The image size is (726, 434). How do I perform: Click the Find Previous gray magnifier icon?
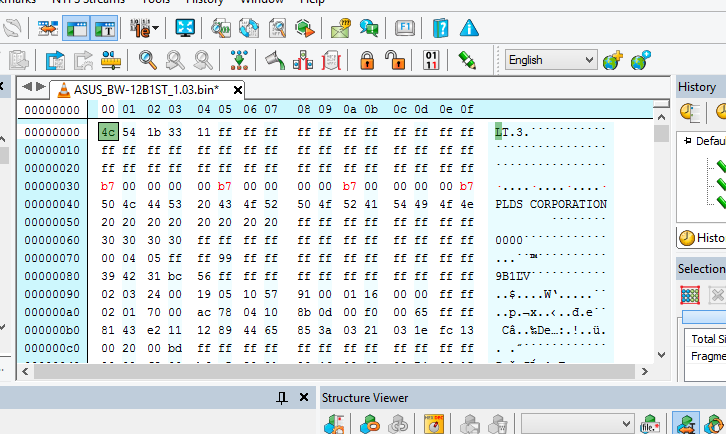[x=175, y=60]
